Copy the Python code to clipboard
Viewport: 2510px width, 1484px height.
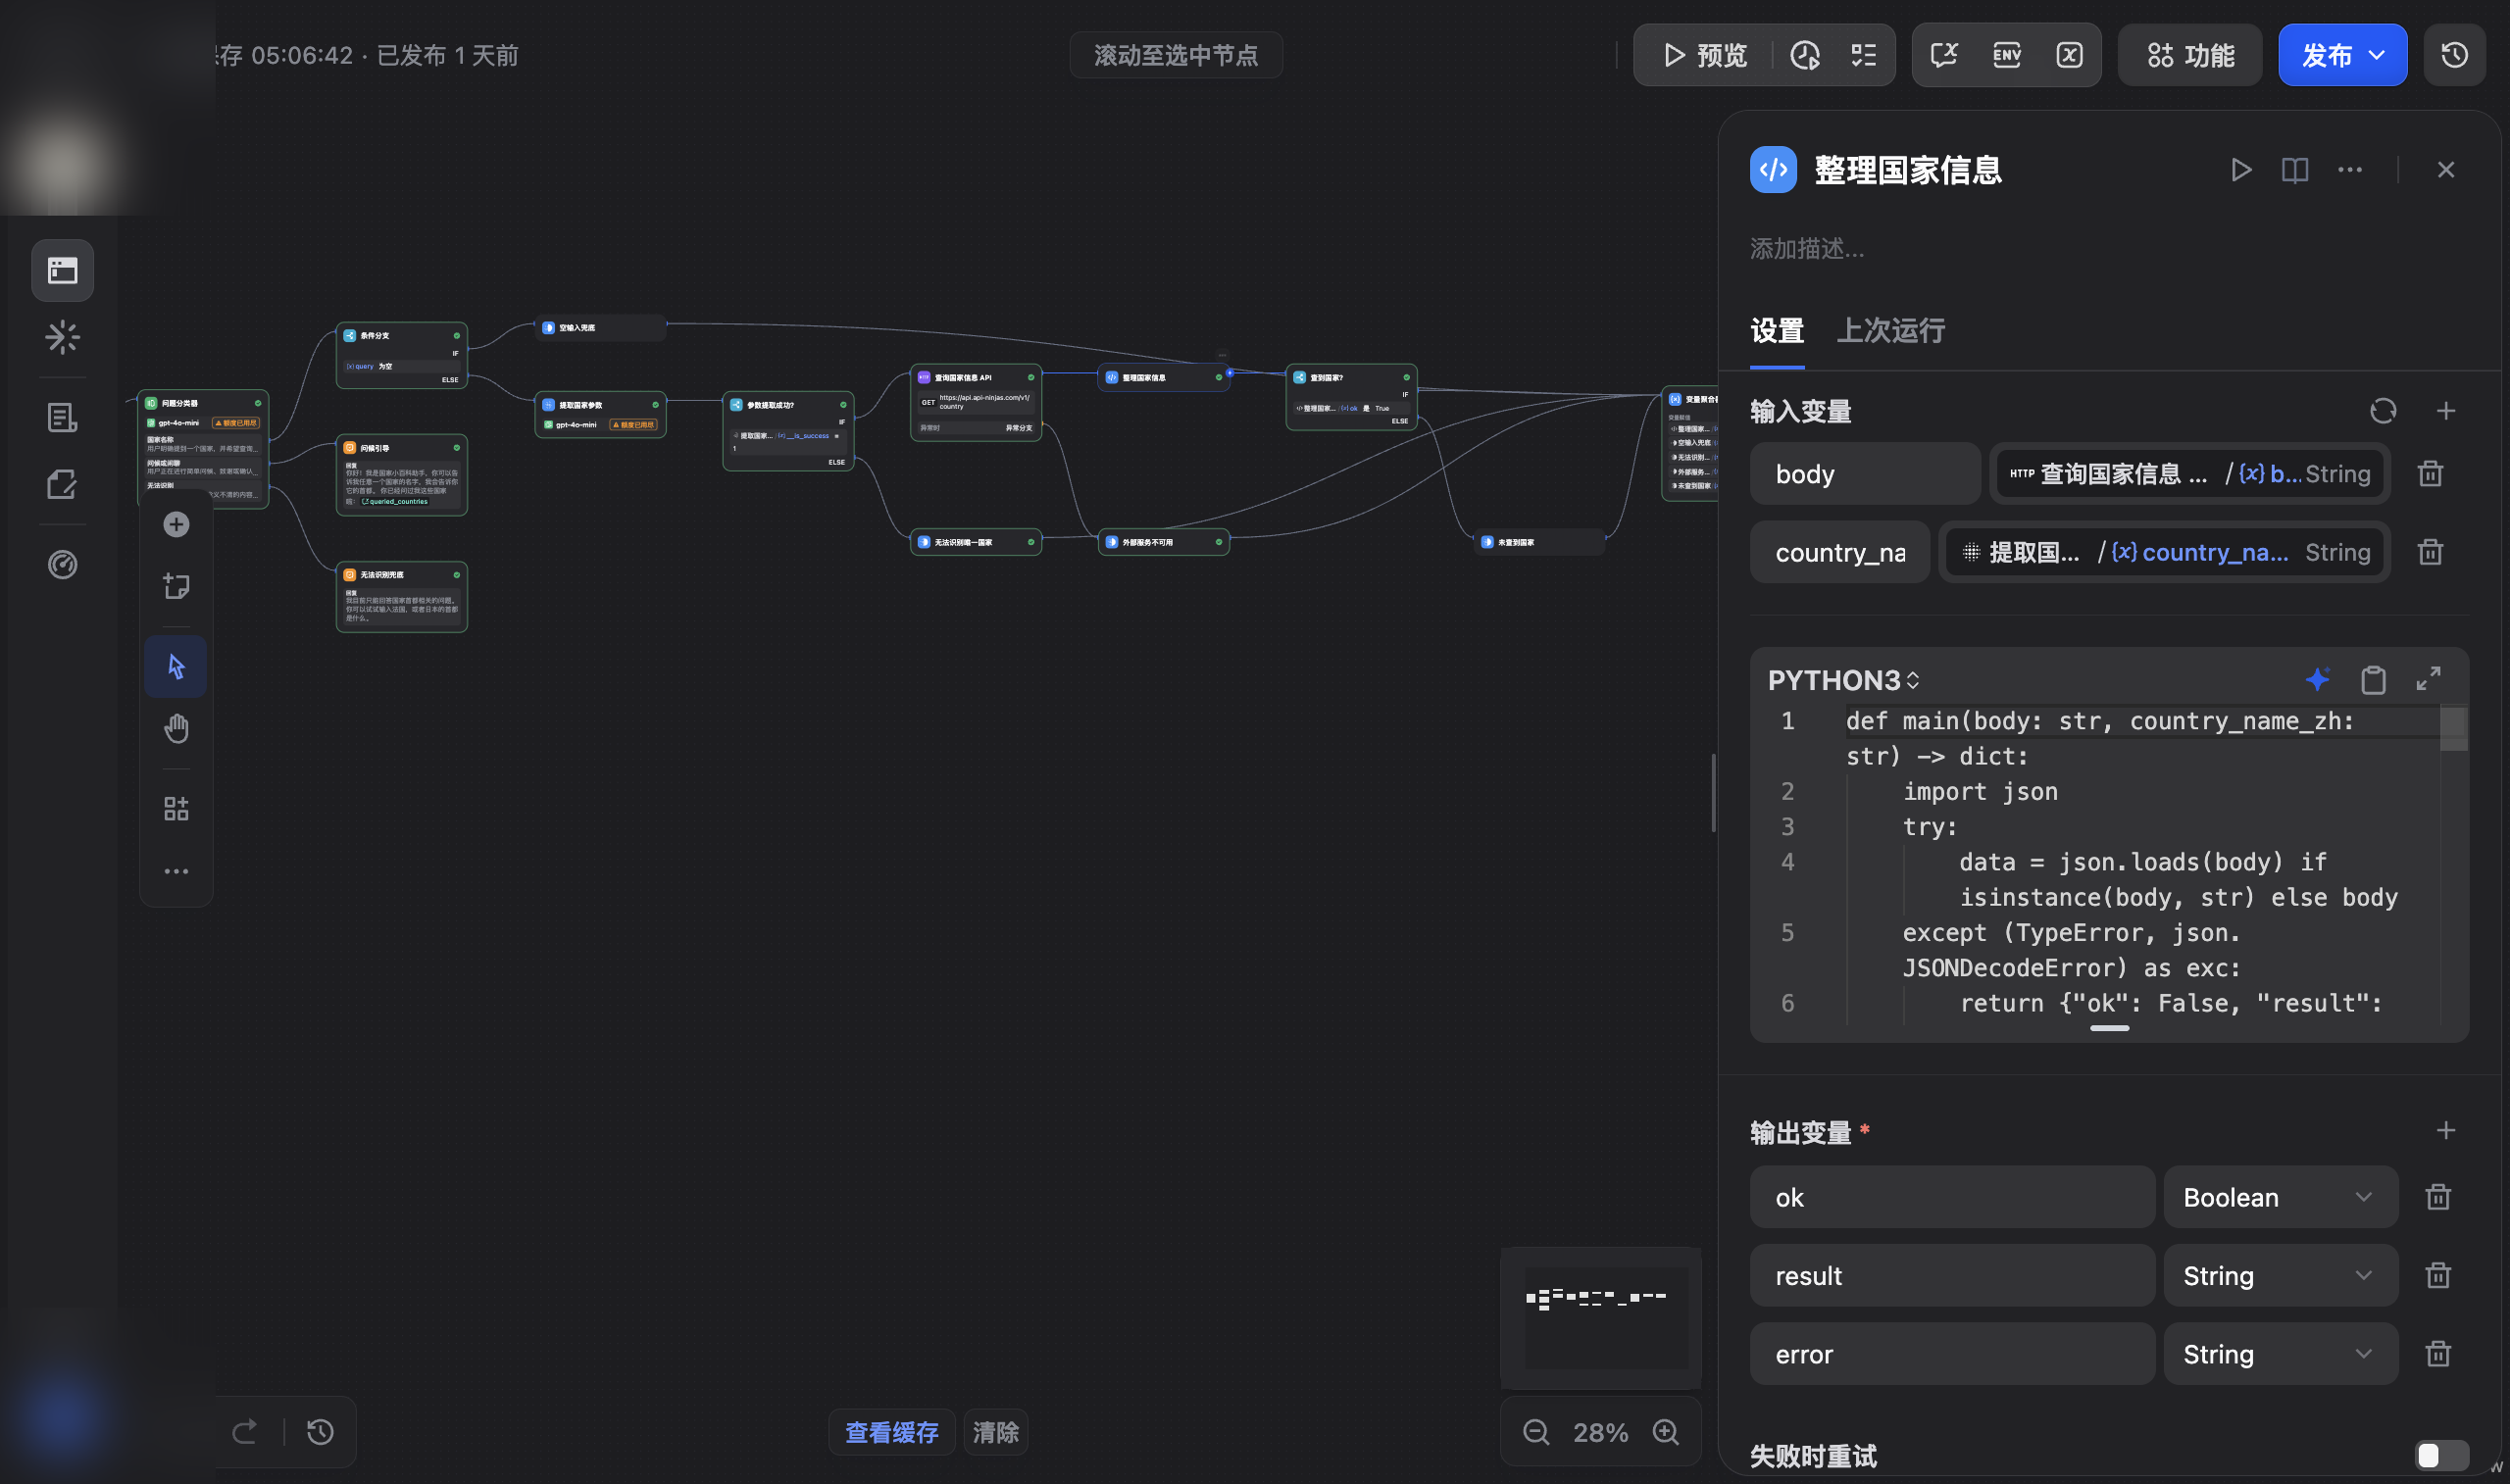tap(2373, 680)
